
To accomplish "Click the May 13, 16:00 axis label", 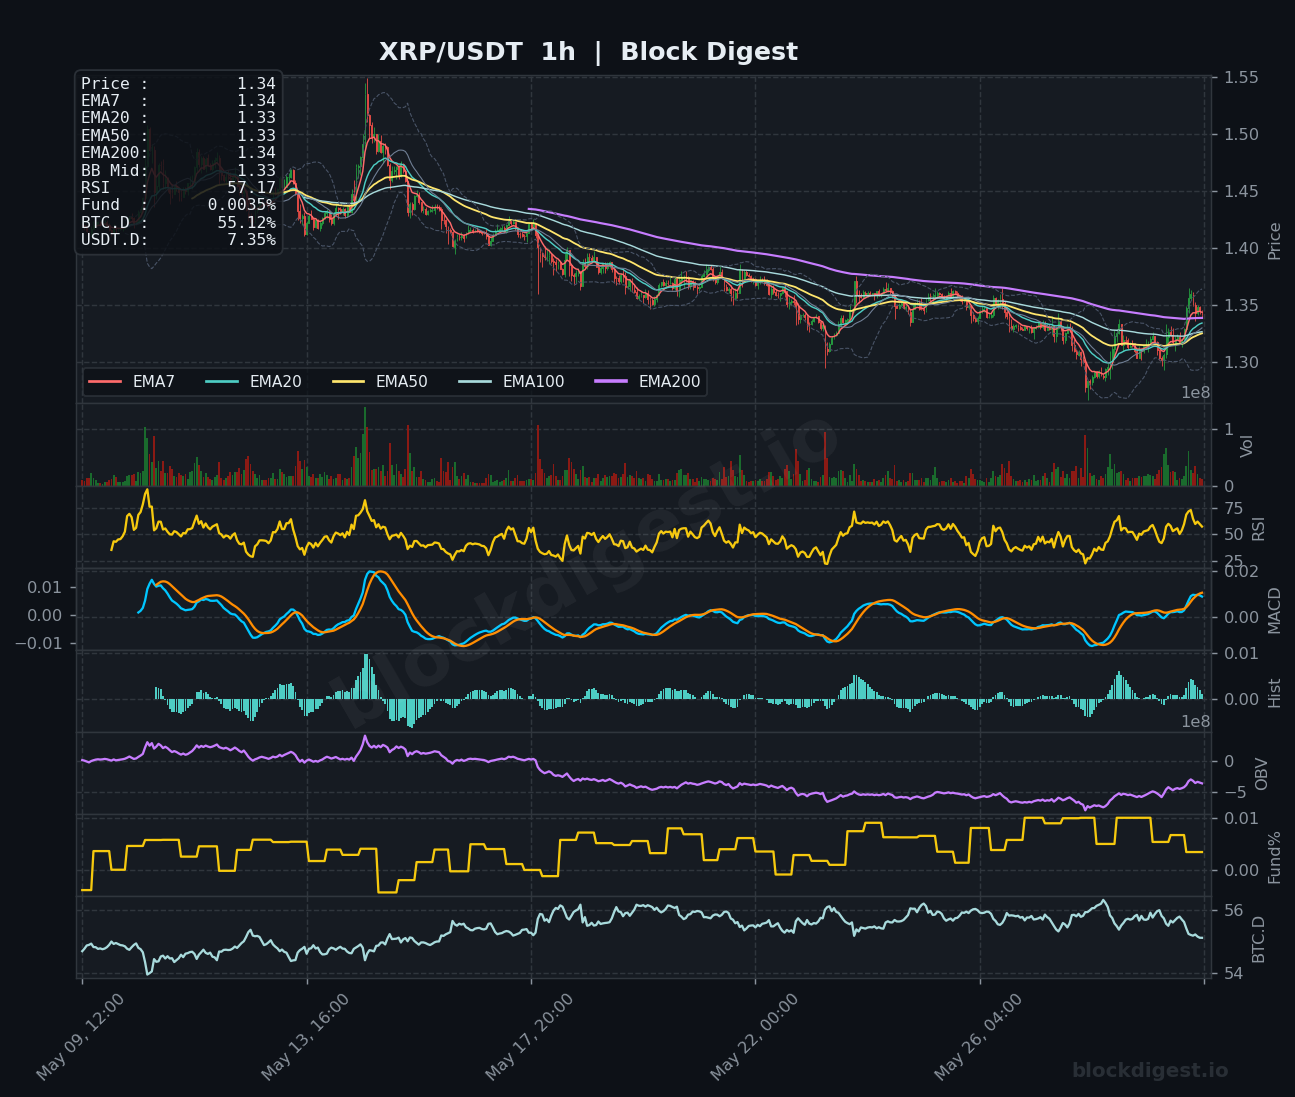I will pos(306,1036).
